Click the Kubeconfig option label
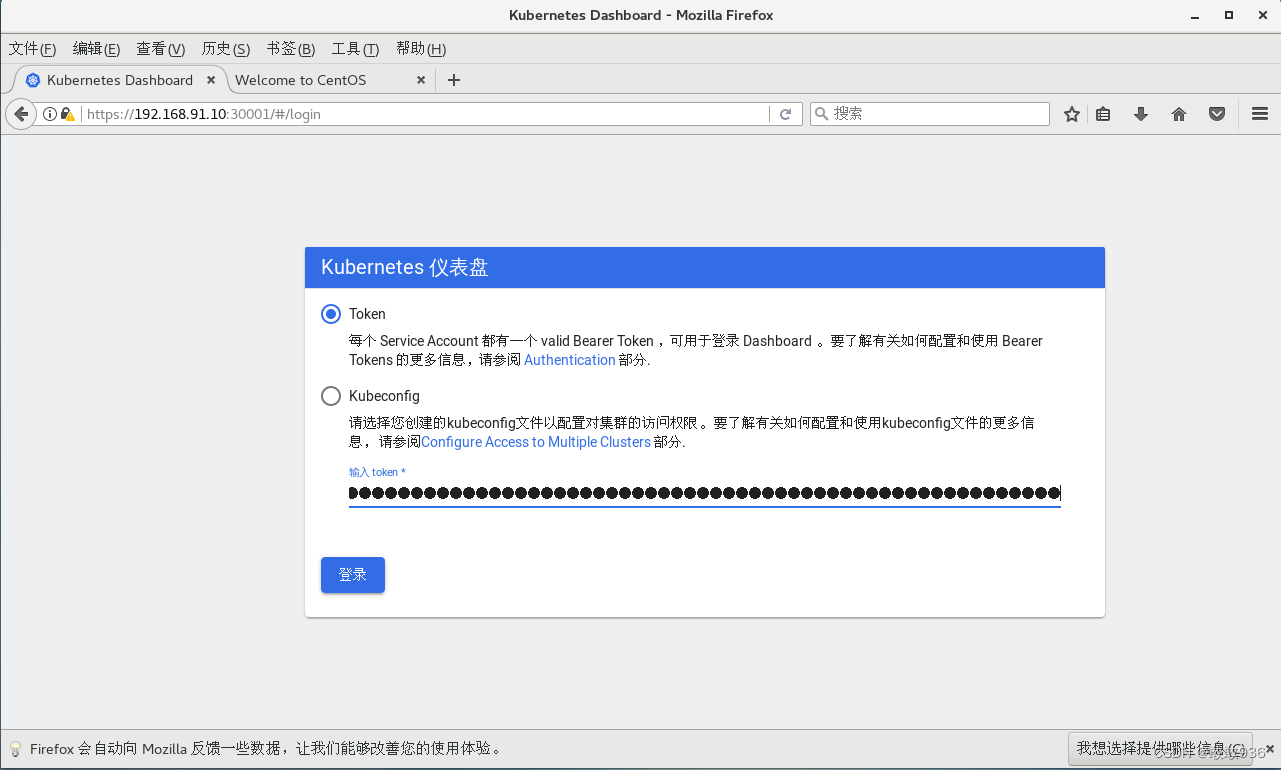 pos(384,396)
